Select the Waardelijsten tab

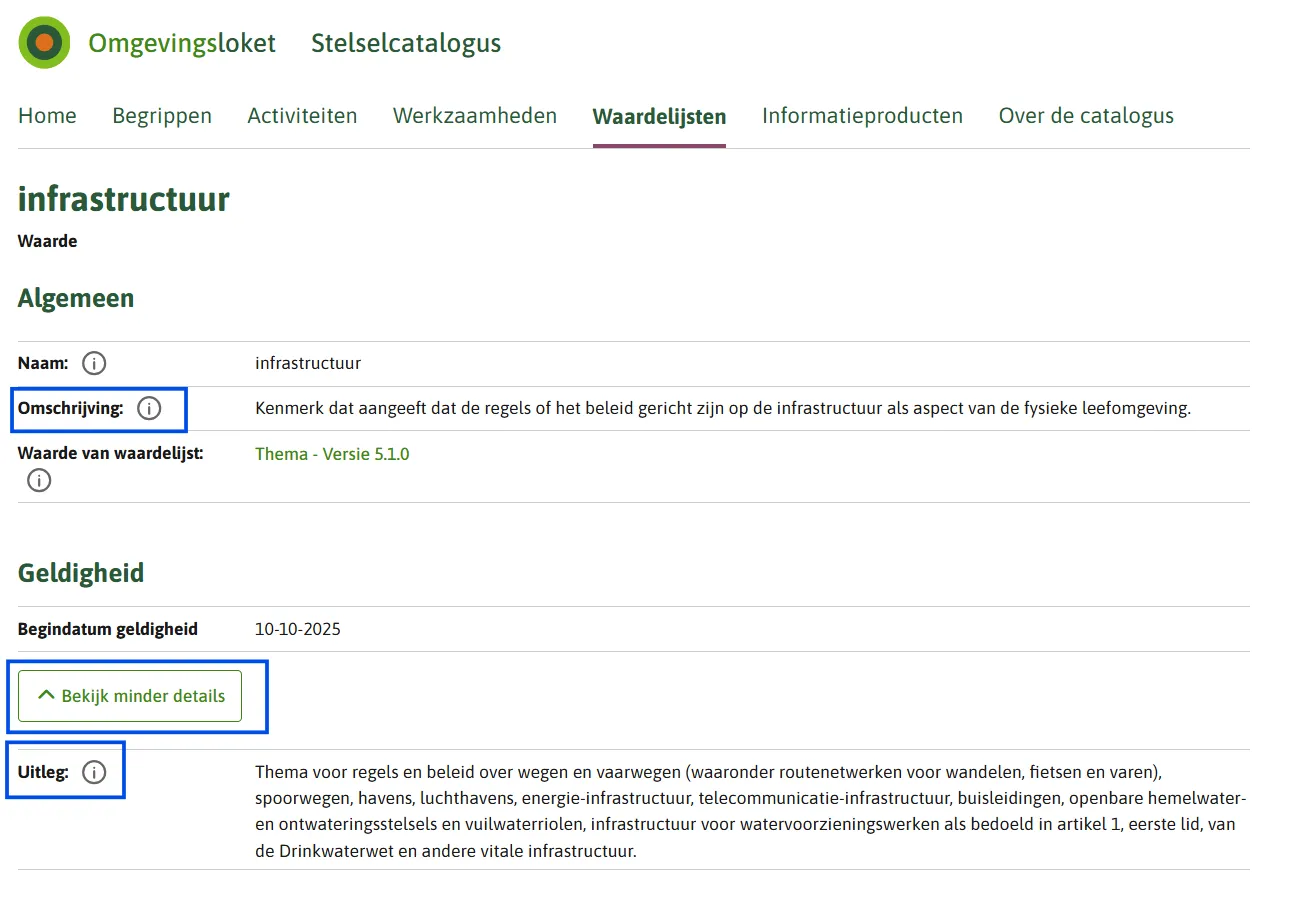point(659,115)
